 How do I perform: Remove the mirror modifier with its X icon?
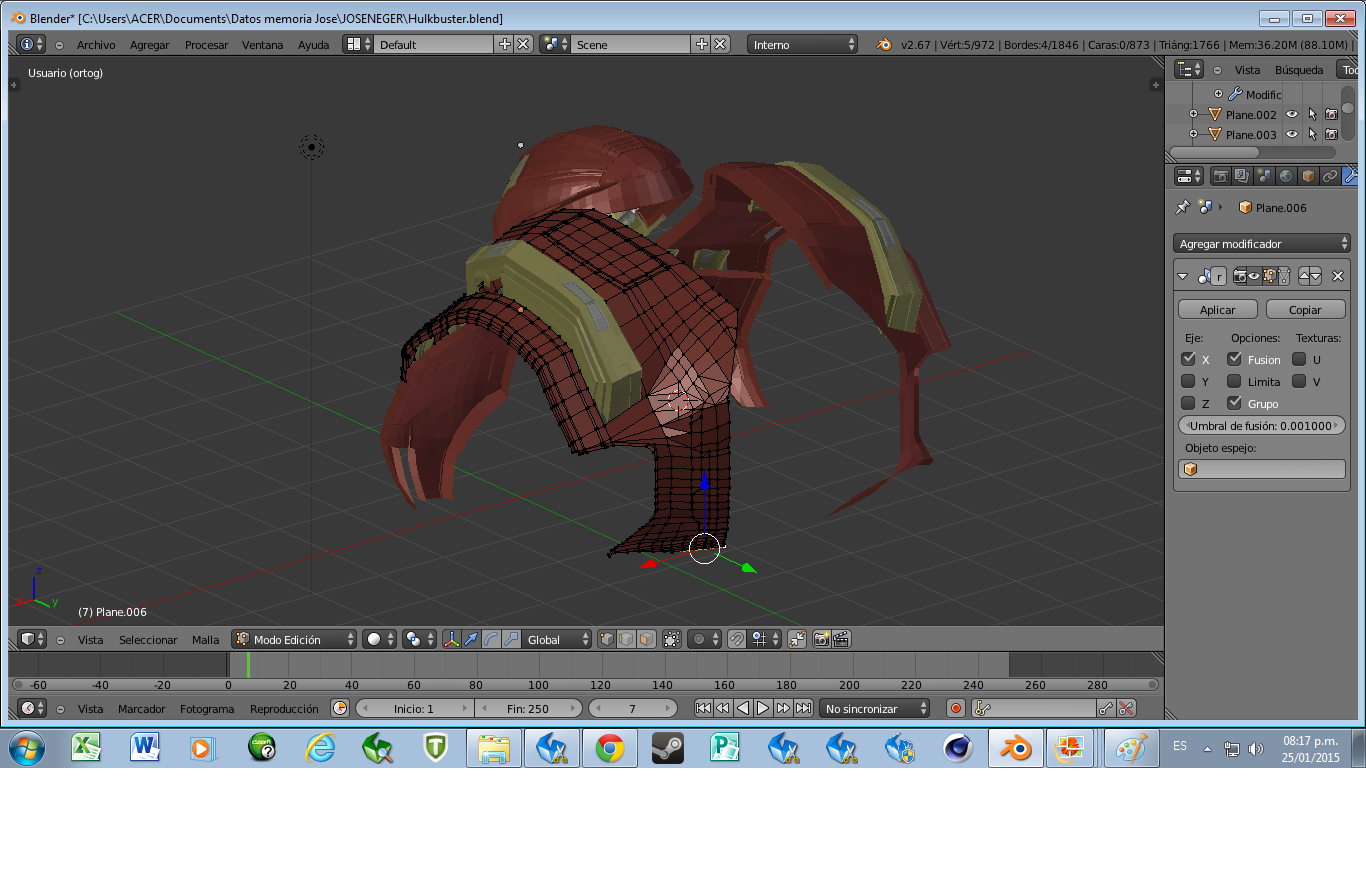tap(1338, 276)
